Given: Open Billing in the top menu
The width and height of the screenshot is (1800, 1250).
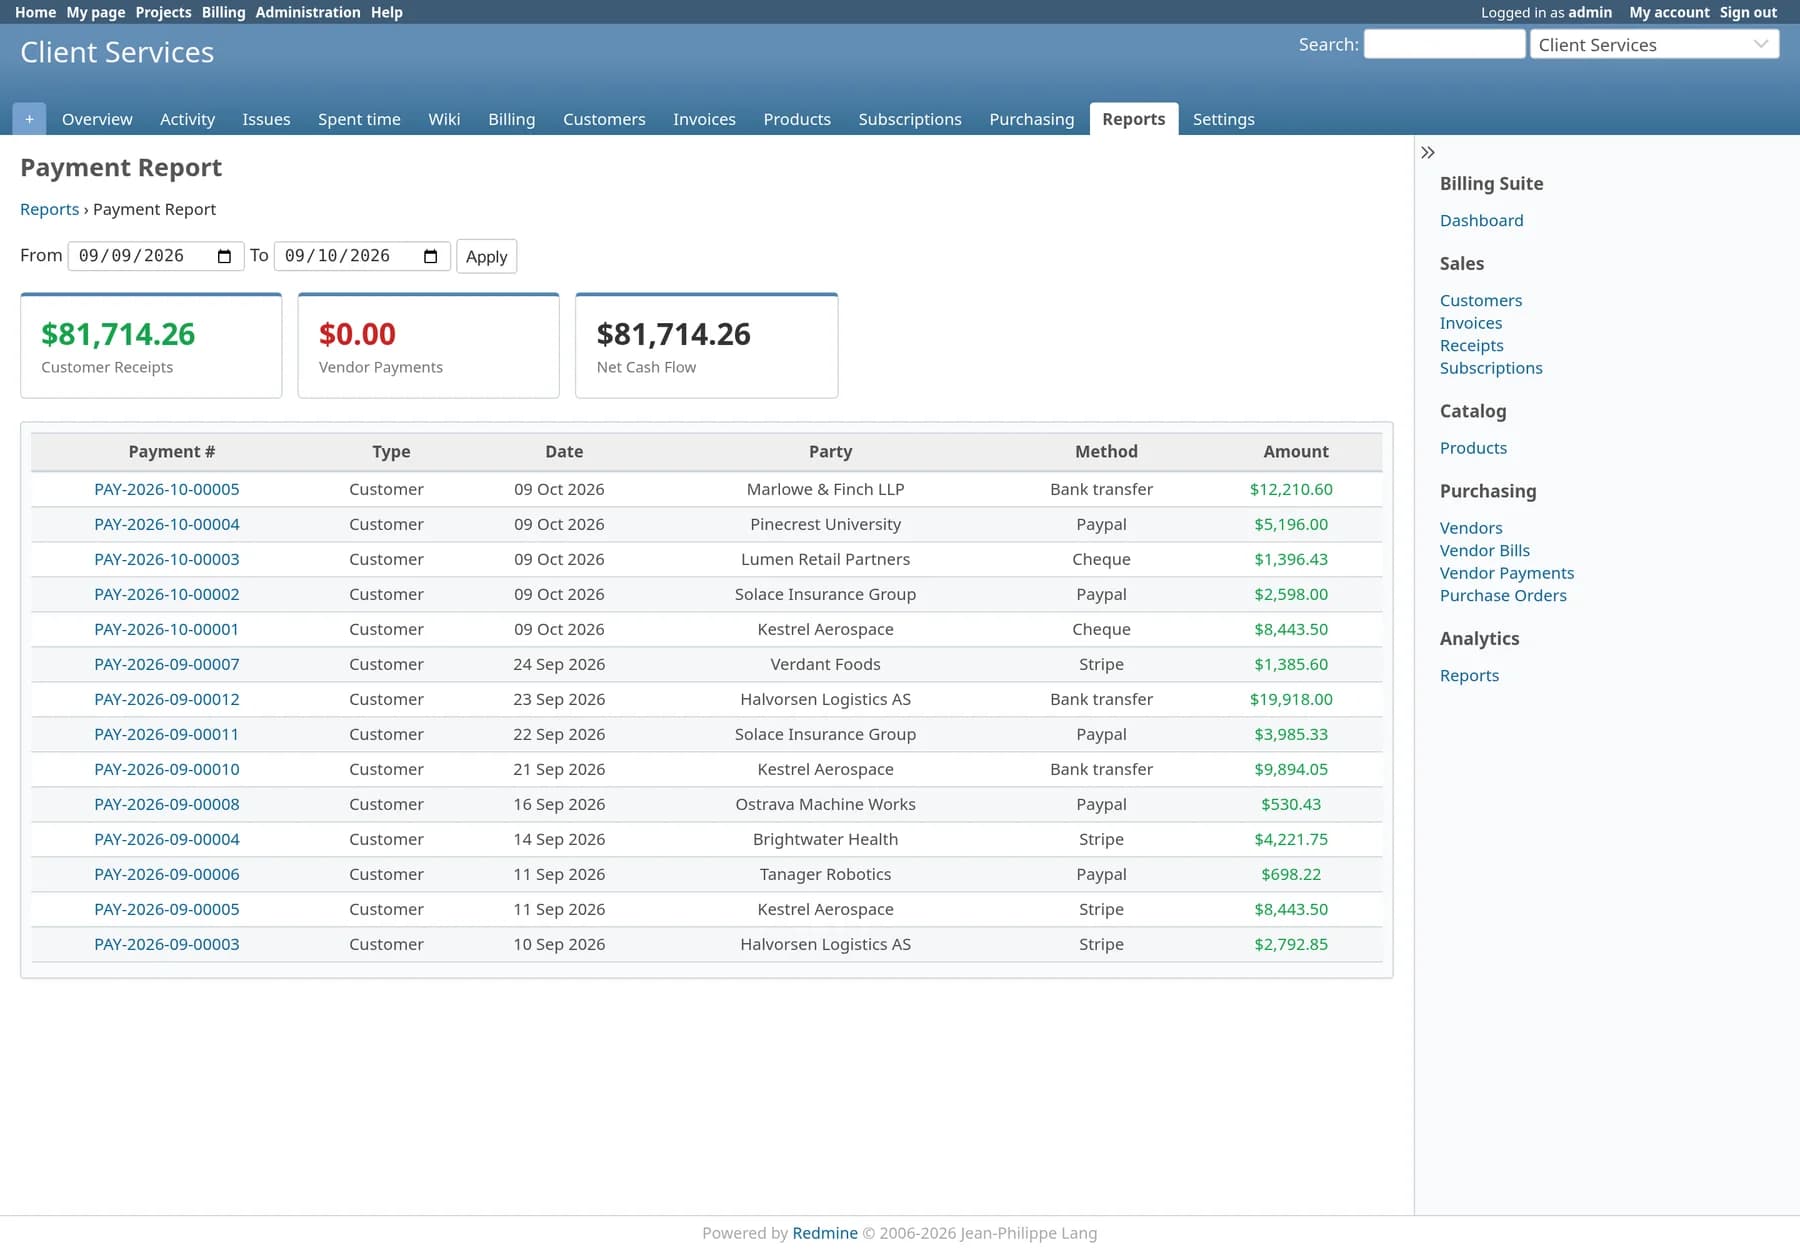Looking at the screenshot, I should (223, 12).
